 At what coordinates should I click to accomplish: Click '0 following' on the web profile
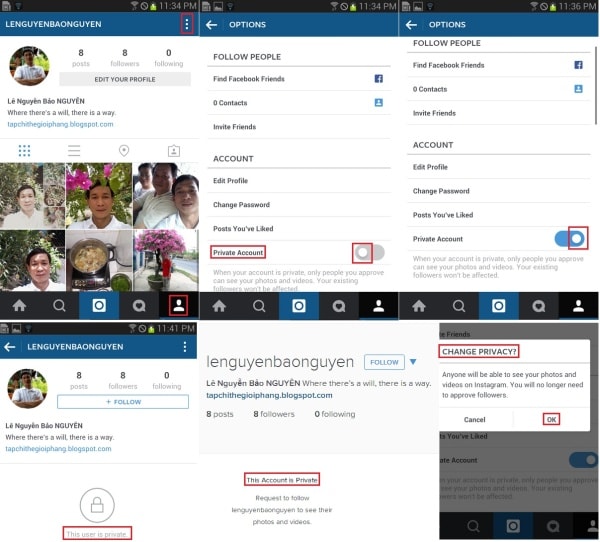(335, 414)
